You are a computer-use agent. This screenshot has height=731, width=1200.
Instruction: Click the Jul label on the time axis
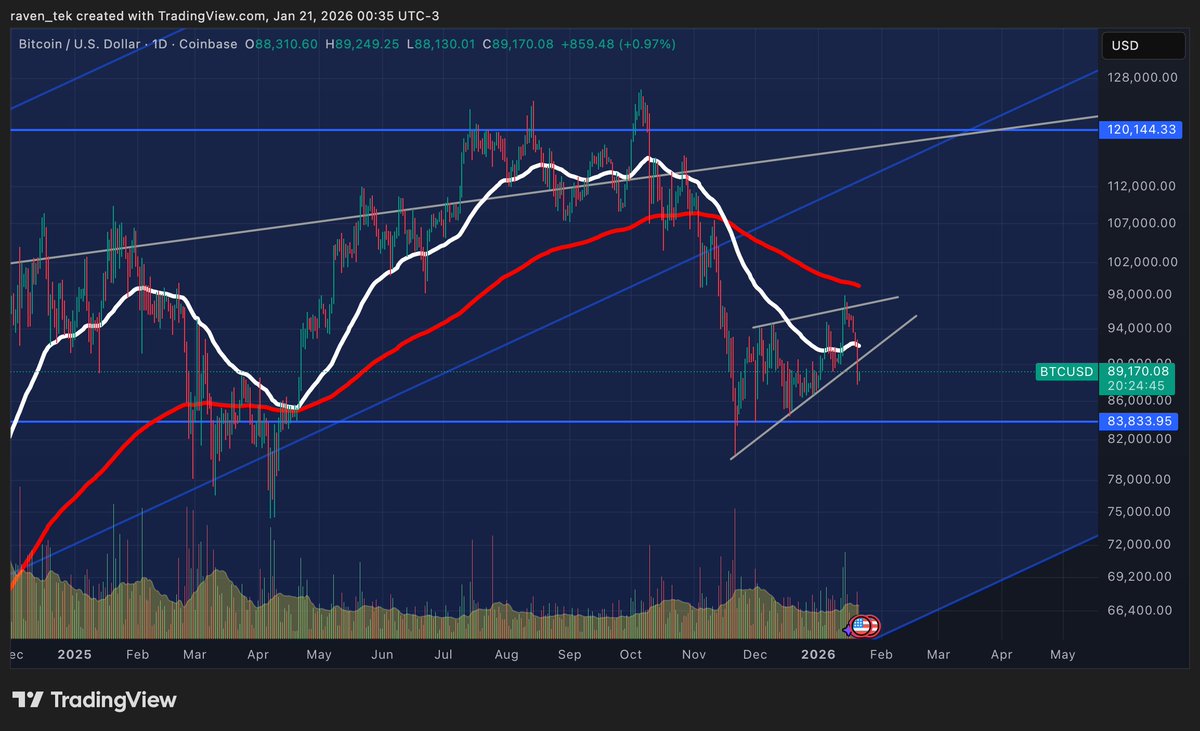point(441,655)
